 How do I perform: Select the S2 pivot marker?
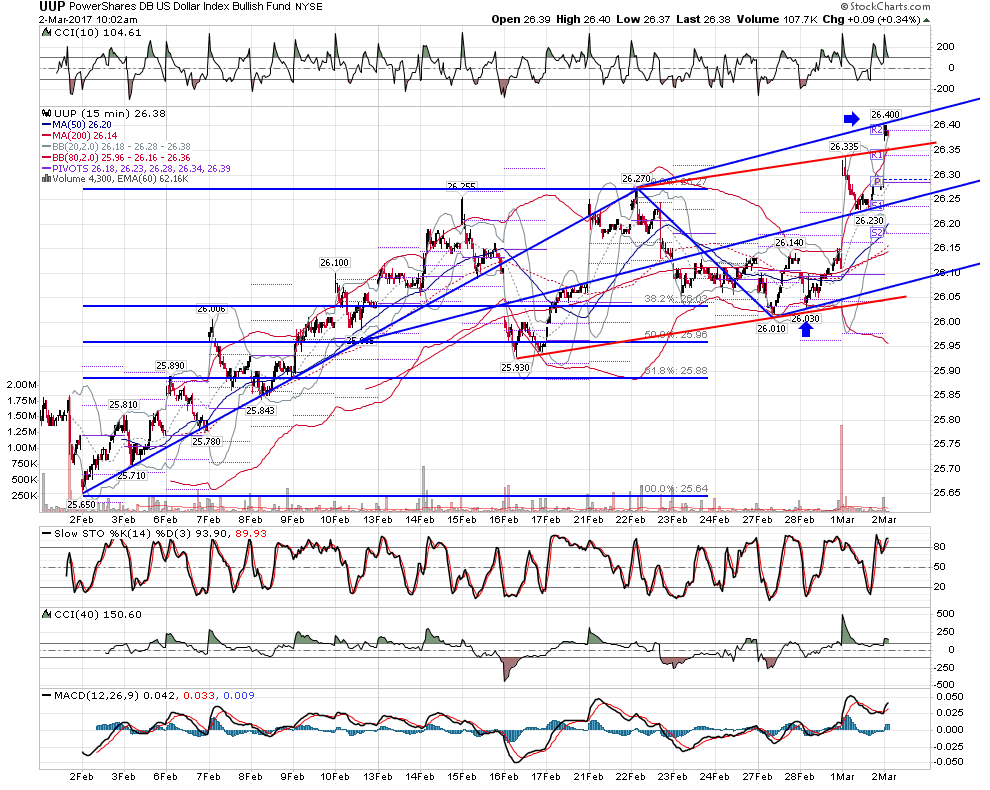coord(876,233)
